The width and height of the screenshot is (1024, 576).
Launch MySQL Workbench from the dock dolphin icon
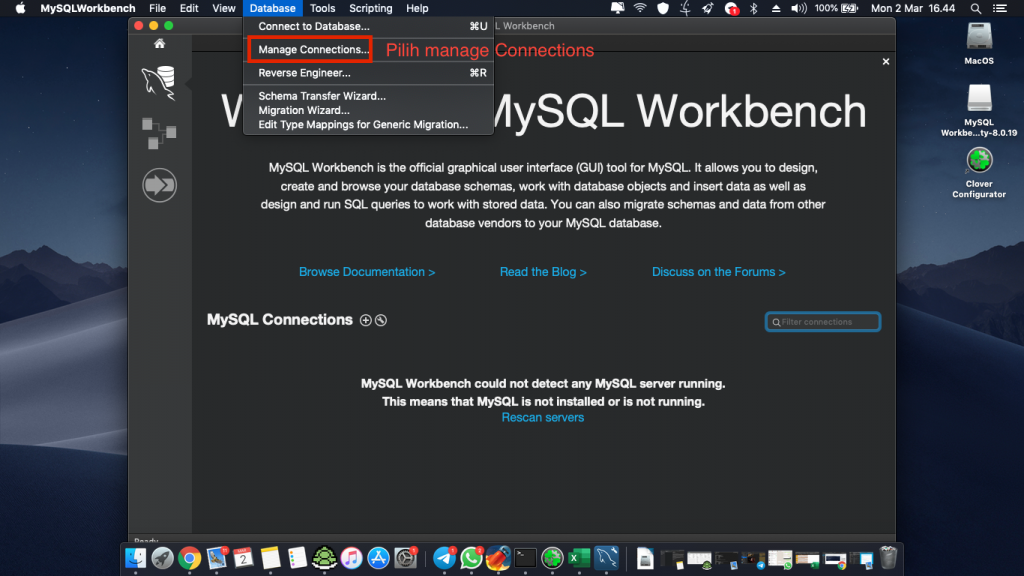605,558
